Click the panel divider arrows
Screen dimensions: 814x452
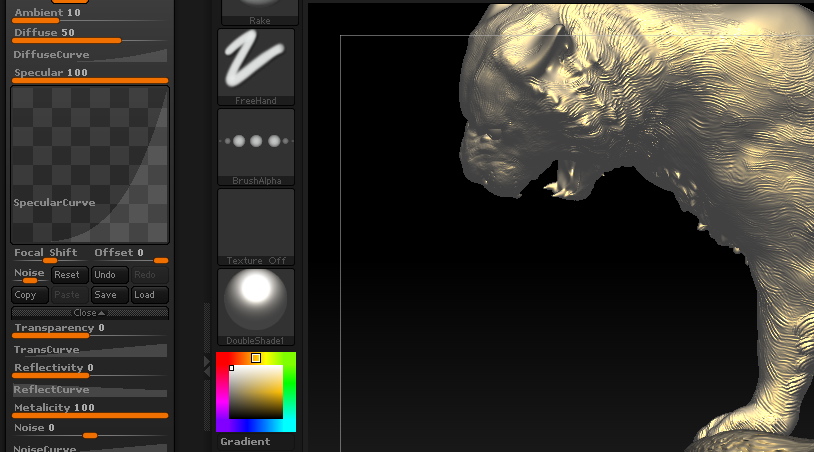pyautogui.click(x=207, y=366)
